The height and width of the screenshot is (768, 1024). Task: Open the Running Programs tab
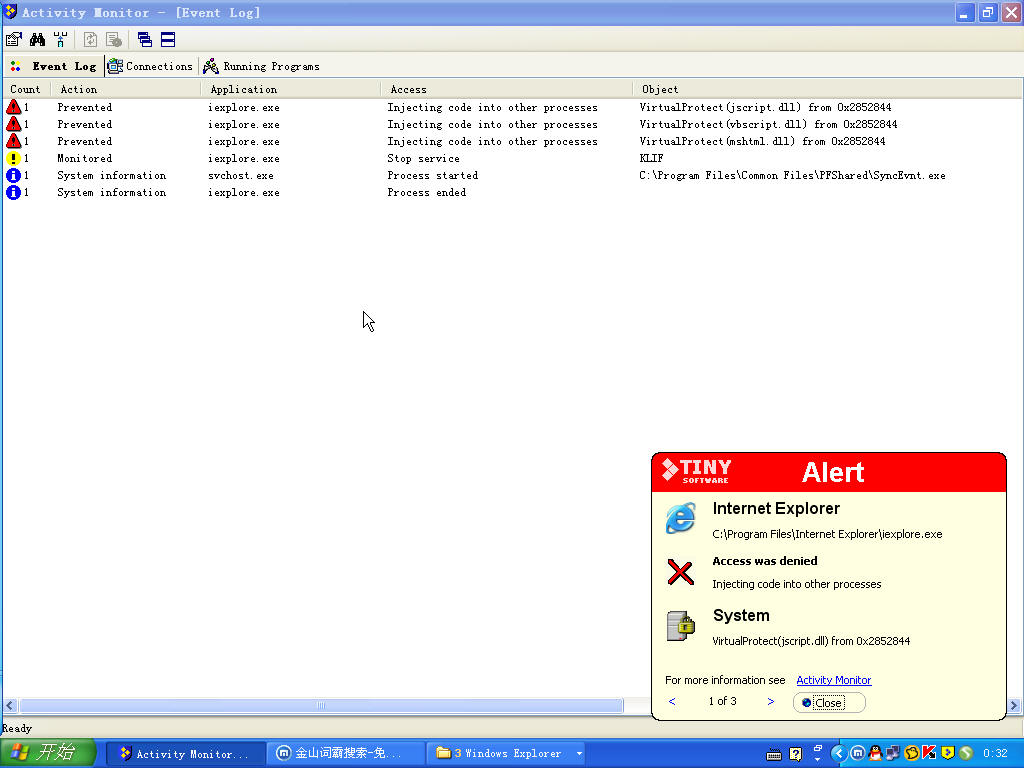(x=261, y=66)
